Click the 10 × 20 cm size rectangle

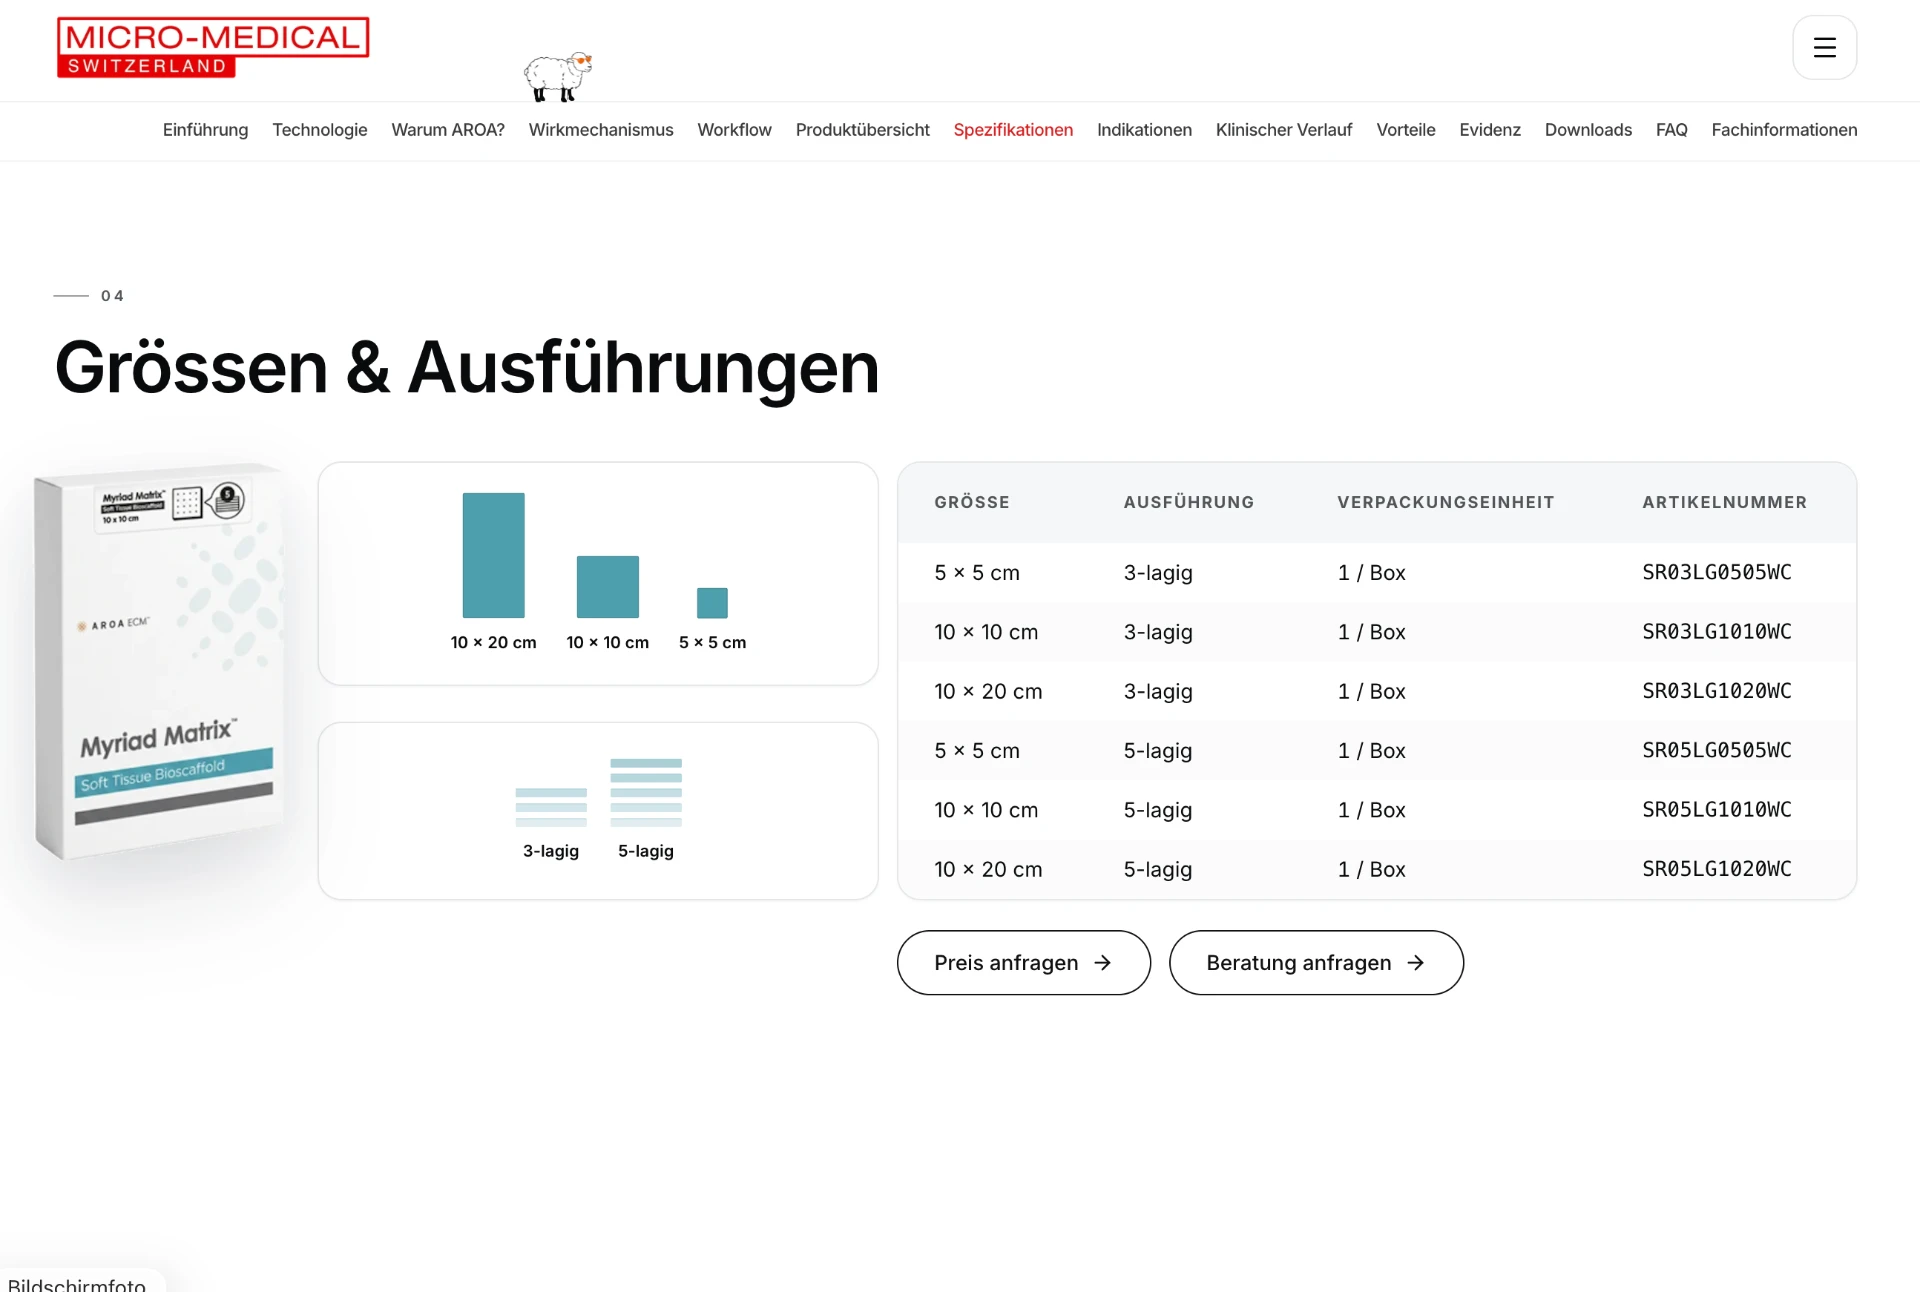[493, 555]
